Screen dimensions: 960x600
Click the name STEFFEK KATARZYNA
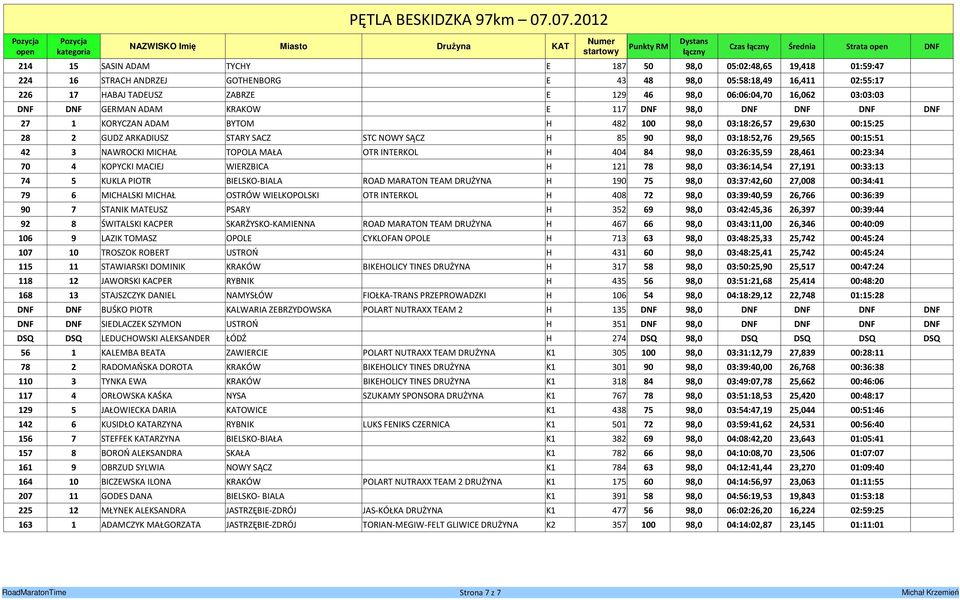[141, 439]
